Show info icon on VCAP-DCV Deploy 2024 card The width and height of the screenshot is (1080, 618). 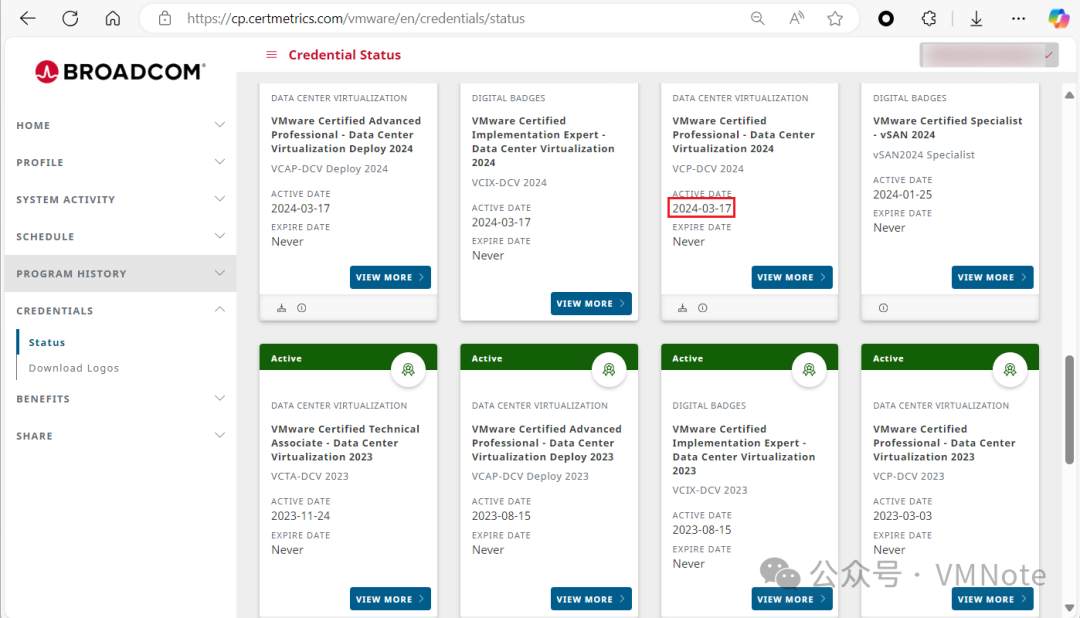[x=302, y=308]
